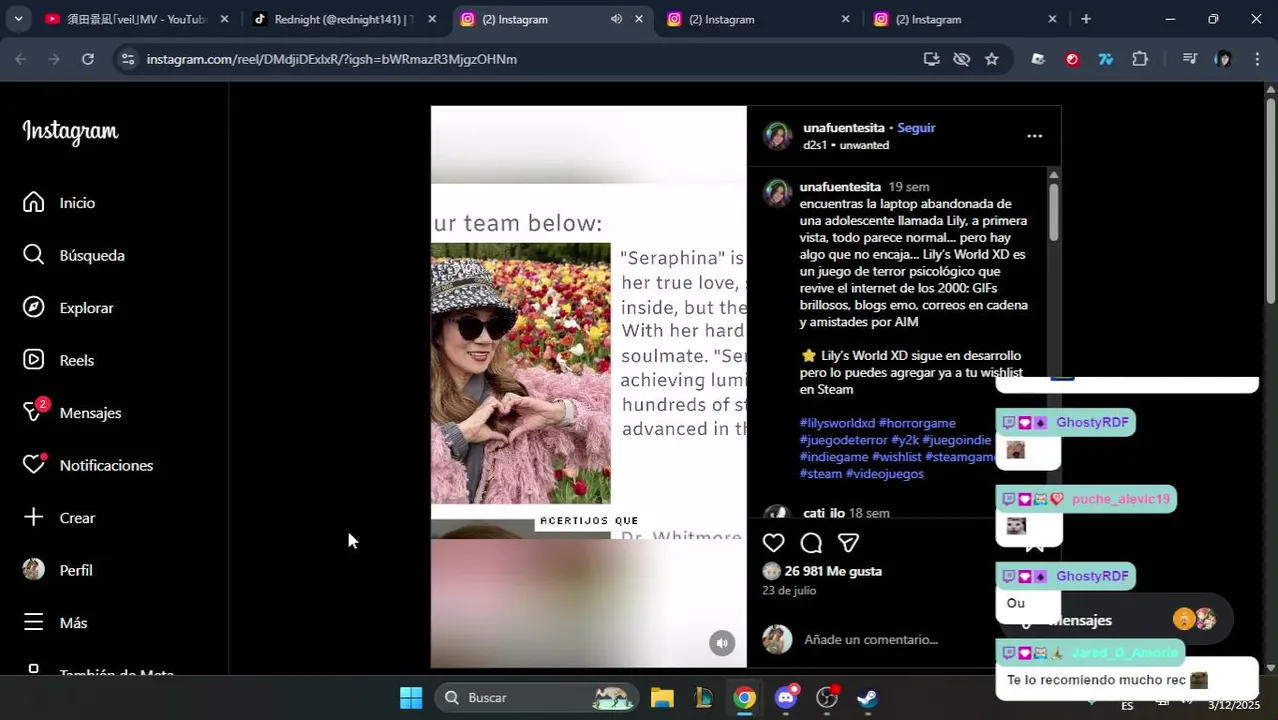
Task: Open Búsqueda search in Instagram sidebar
Action: (34, 255)
